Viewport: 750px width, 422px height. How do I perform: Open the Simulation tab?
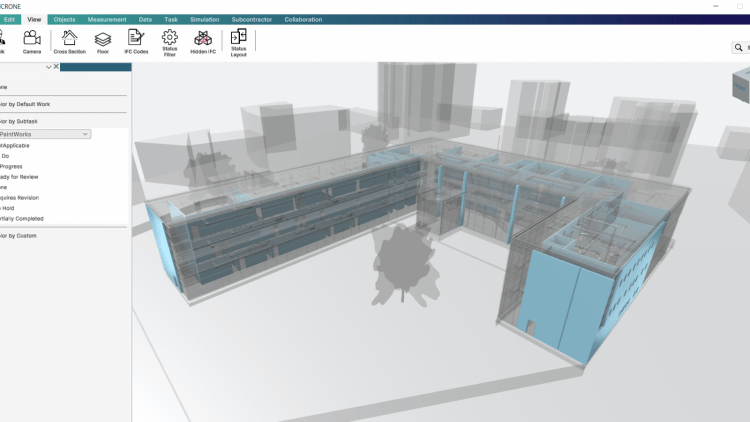pyautogui.click(x=203, y=19)
